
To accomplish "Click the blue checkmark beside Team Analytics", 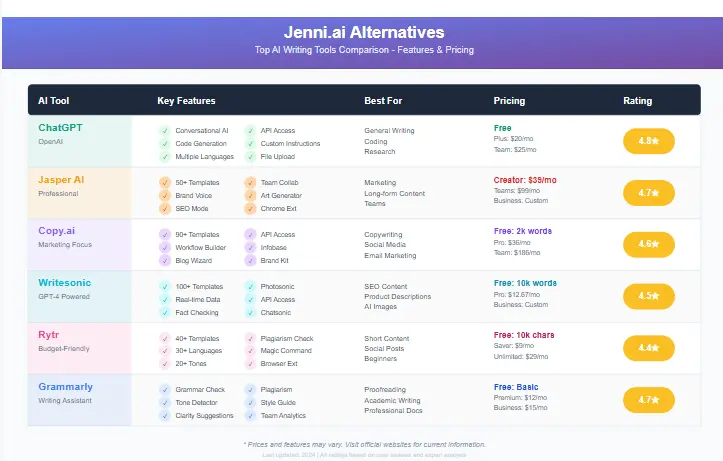I will click(250, 415).
